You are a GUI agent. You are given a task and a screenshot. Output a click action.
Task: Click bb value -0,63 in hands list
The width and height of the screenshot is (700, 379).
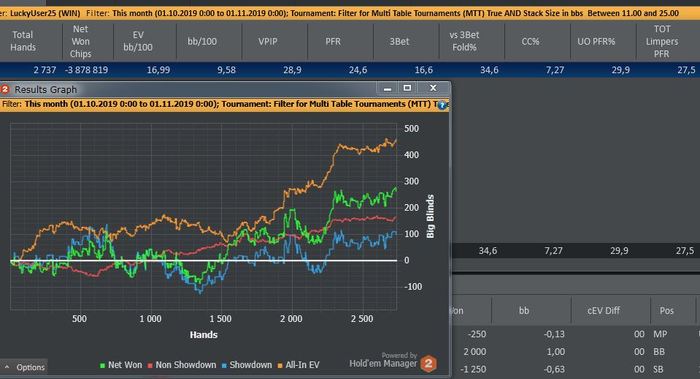[x=554, y=369]
